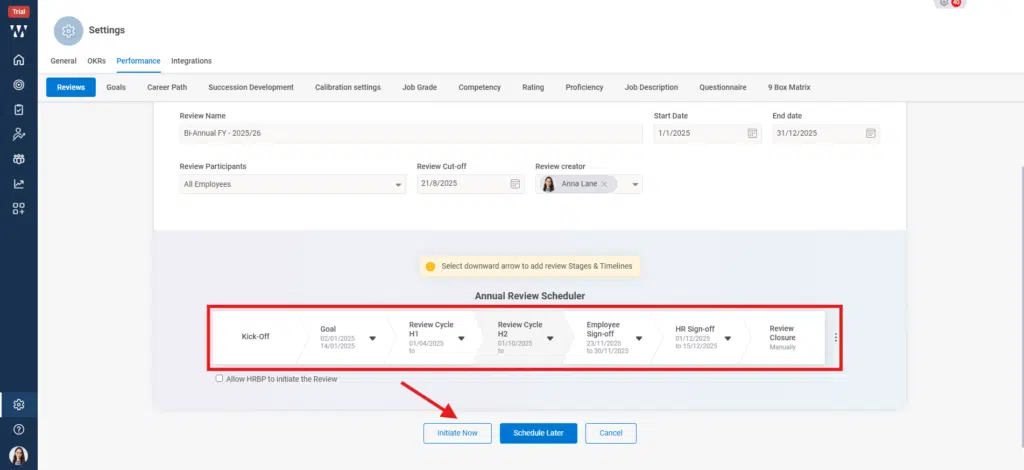This screenshot has height=470, width=1024.
Task: Select the 9 Box Matrix sub-tab
Action: point(789,87)
